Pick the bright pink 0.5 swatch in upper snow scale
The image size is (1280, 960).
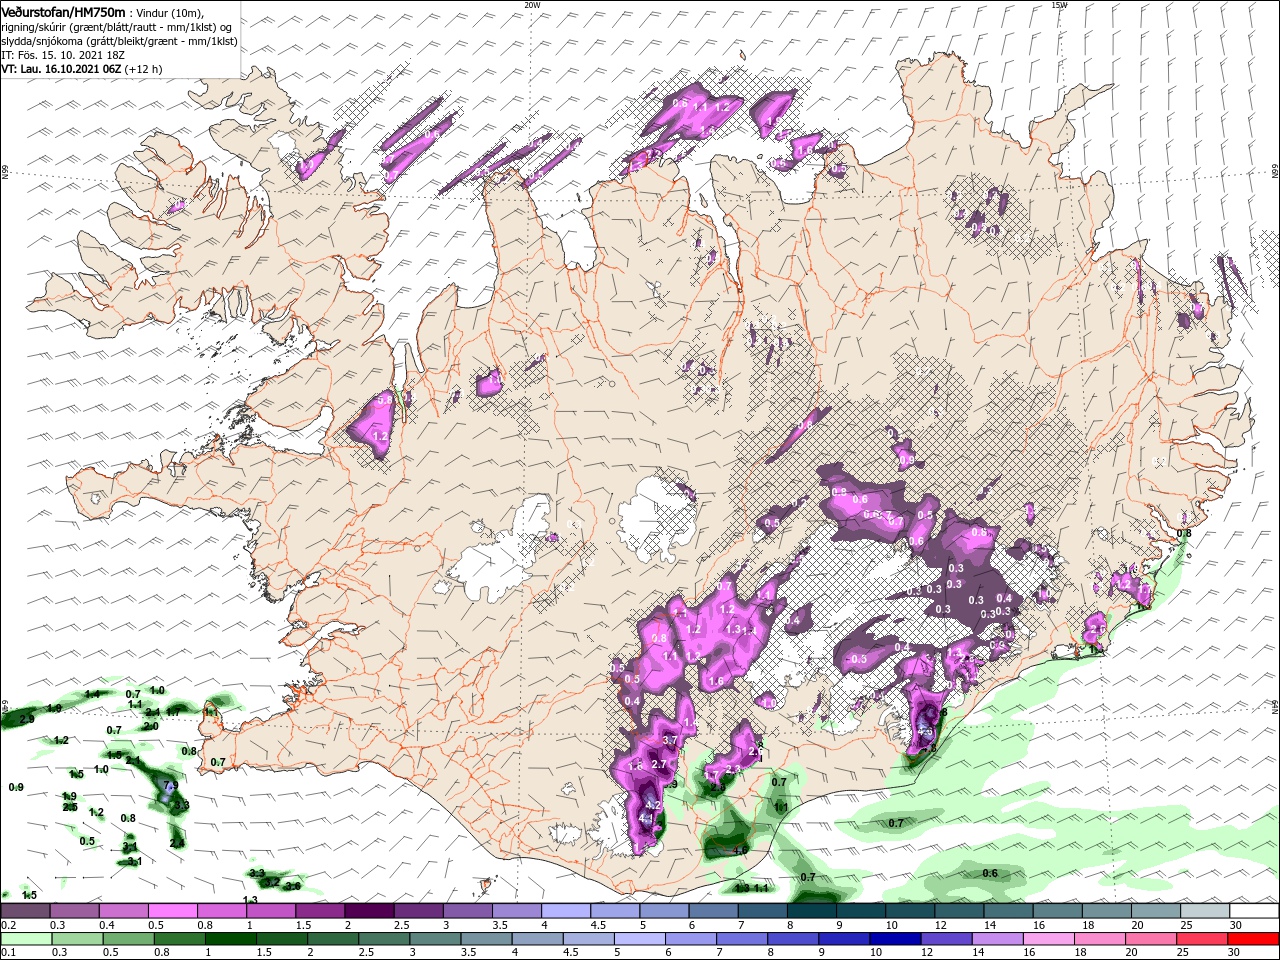(x=172, y=911)
